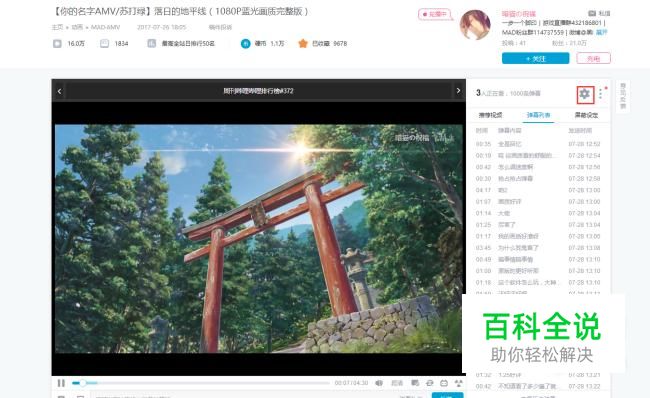The height and width of the screenshot is (398, 650).
Task: Switch to the 推荐视频 tab
Action: [x=490, y=115]
